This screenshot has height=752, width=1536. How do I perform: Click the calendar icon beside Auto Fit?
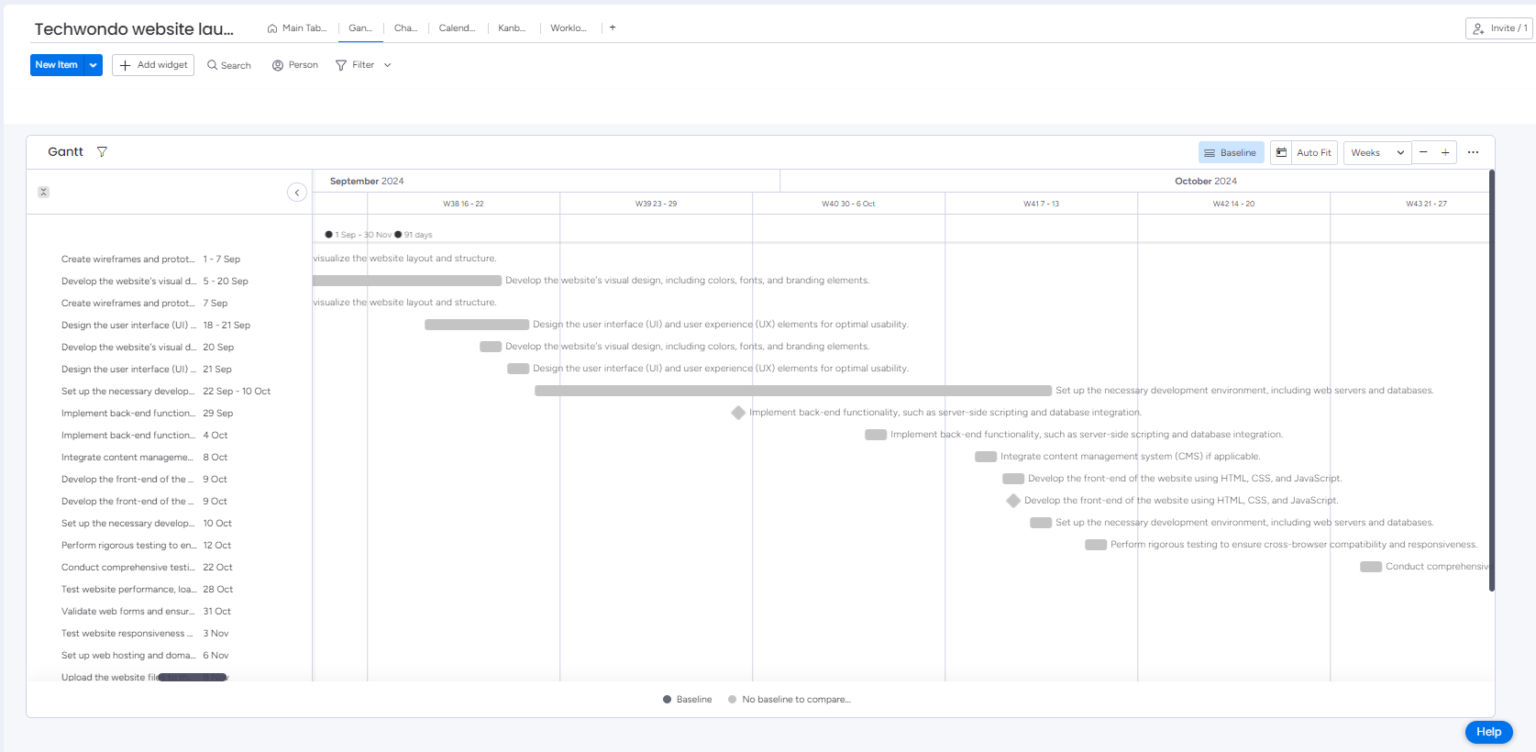[1283, 151]
